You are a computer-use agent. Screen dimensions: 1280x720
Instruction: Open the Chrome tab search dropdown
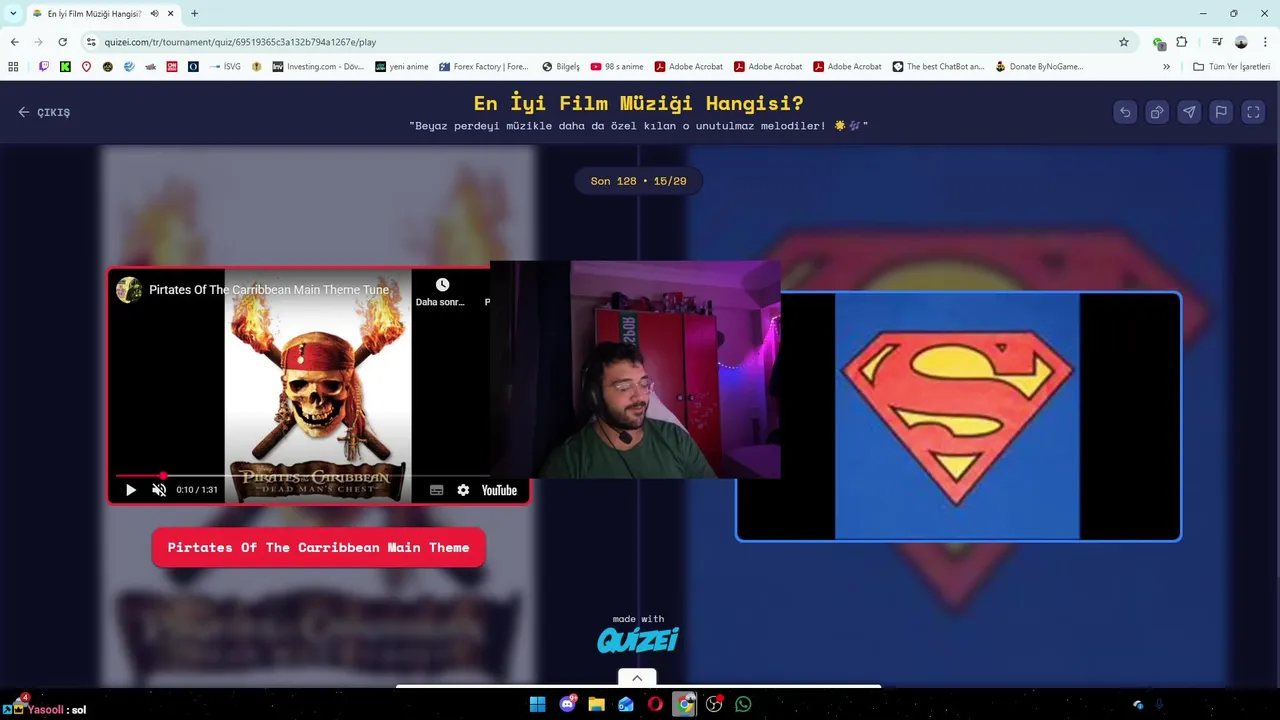coord(13,14)
